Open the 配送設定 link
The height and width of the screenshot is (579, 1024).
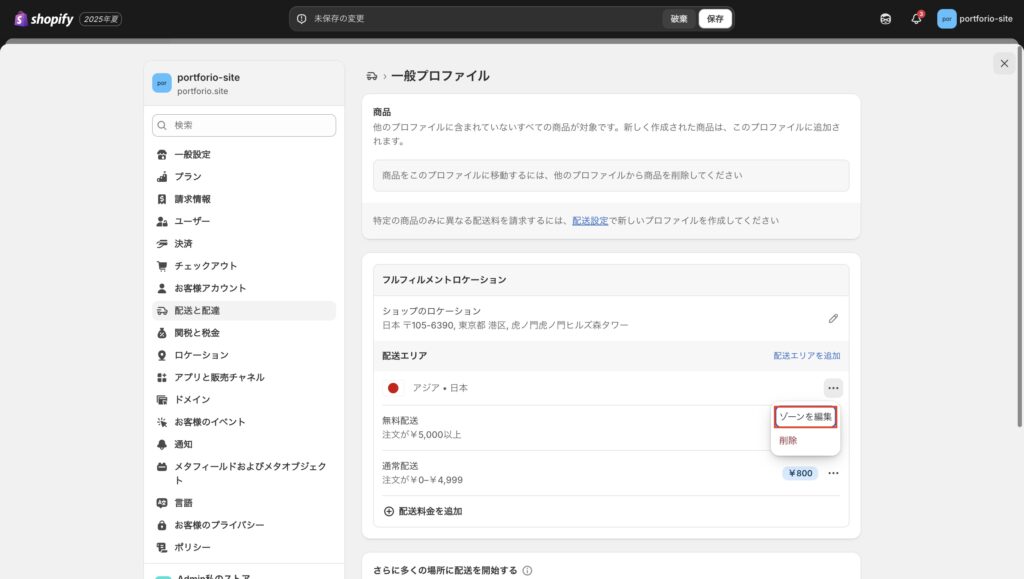(590, 220)
